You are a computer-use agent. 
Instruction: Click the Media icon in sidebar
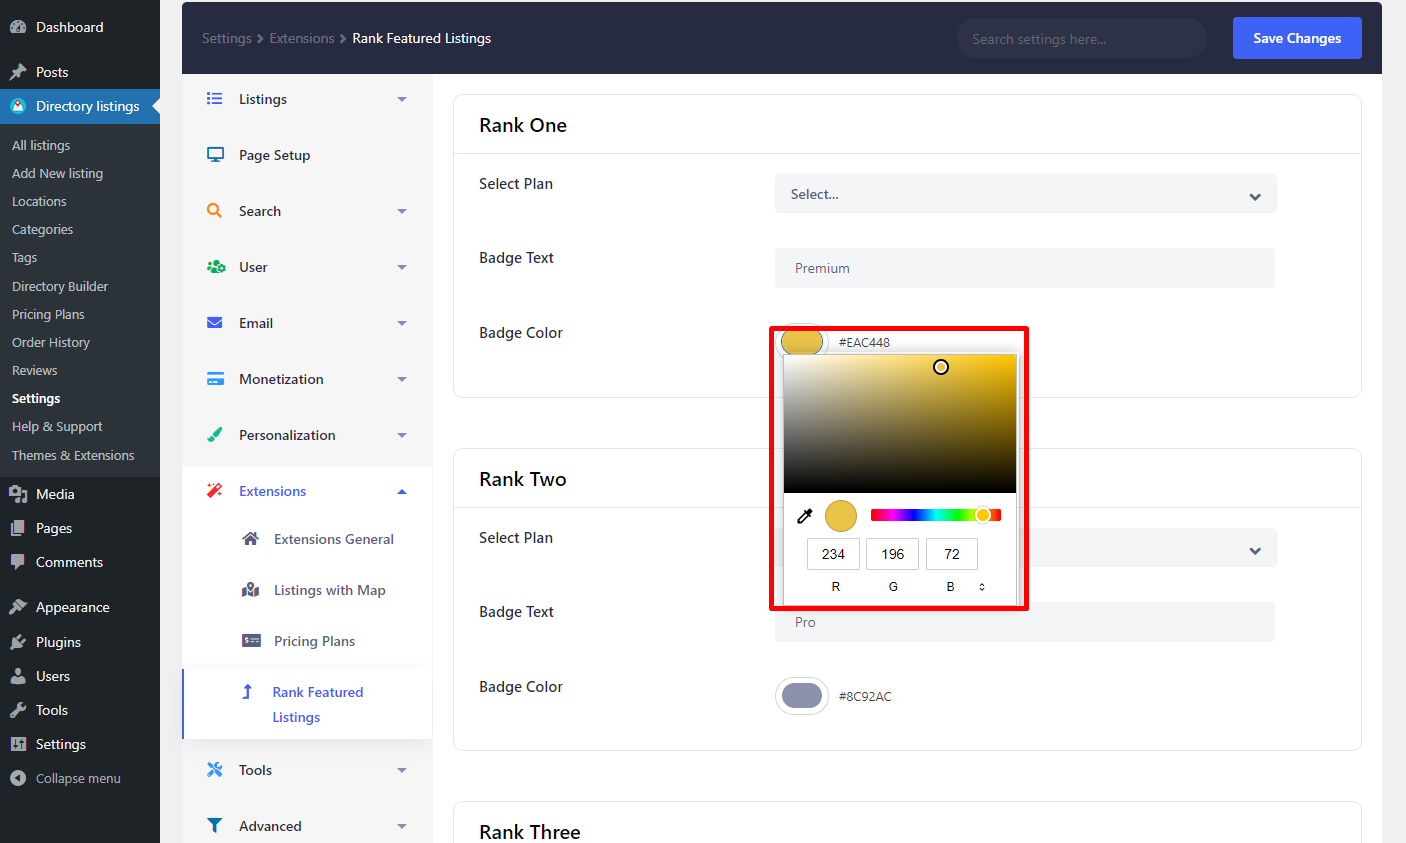point(18,494)
